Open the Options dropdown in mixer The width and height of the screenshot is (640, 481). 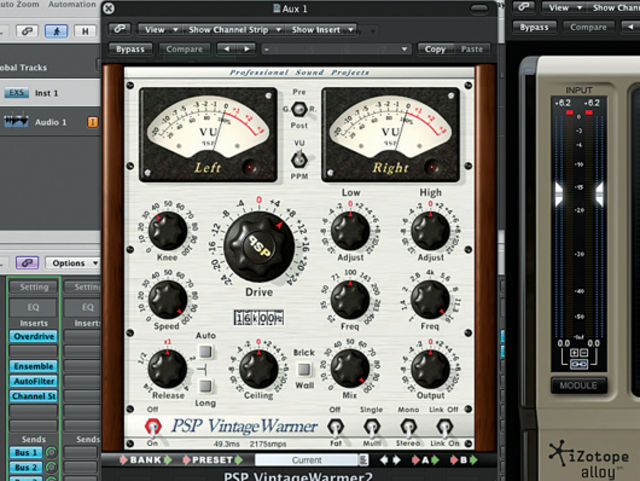pos(72,263)
